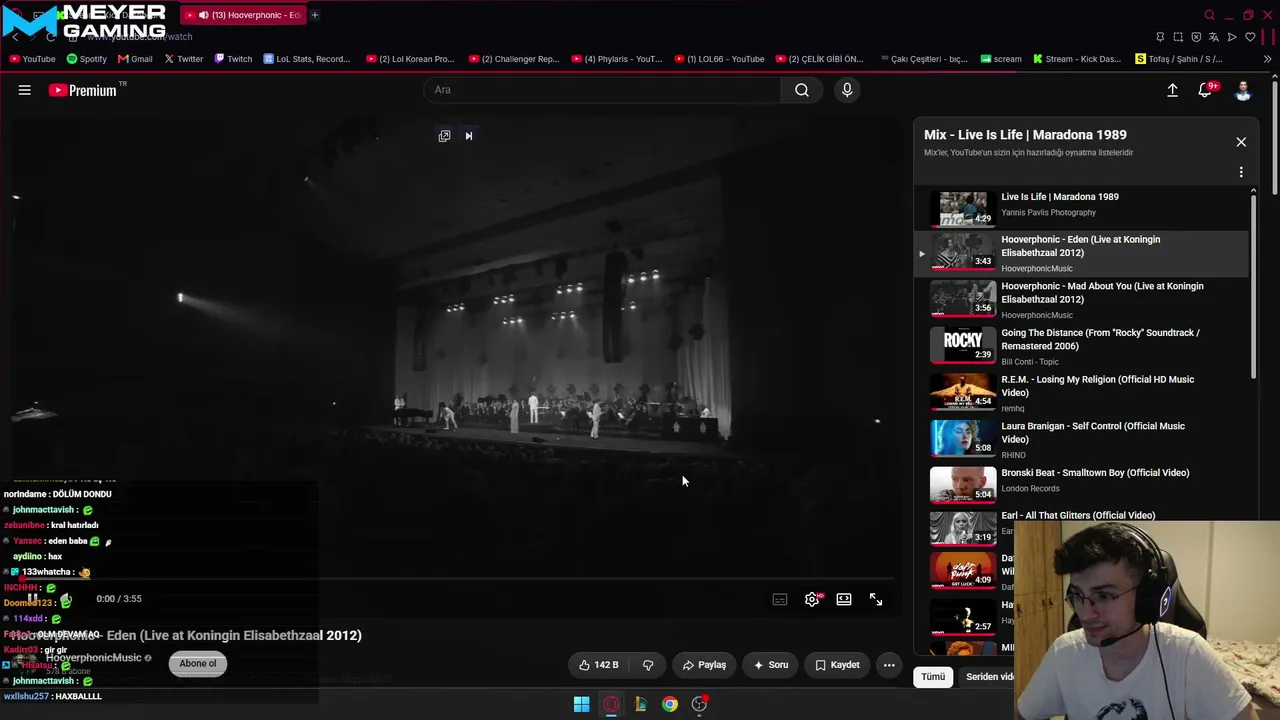Like the video with 142 B likes

[x=598, y=665]
